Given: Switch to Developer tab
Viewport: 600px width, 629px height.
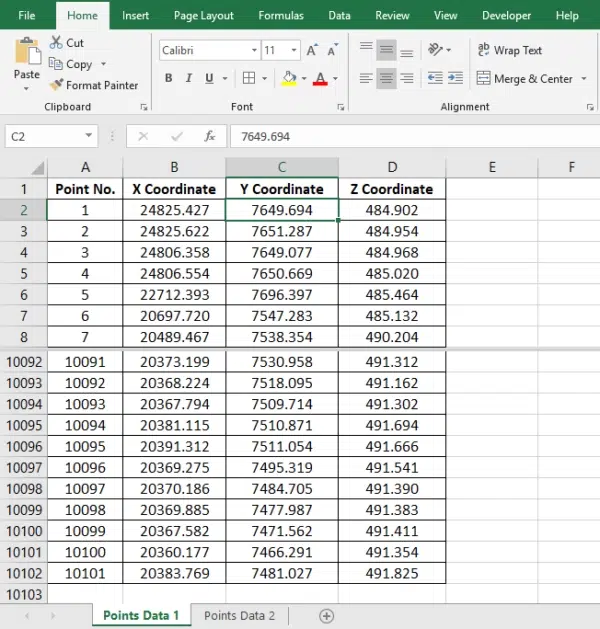Looking at the screenshot, I should tap(506, 15).
